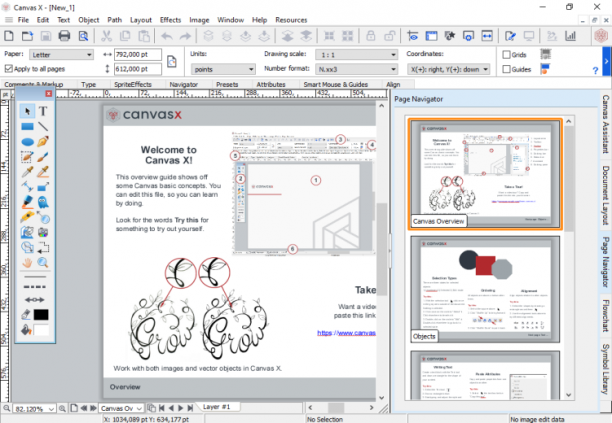Open the Canvas Ov page selector dropdown

[x=121, y=409]
